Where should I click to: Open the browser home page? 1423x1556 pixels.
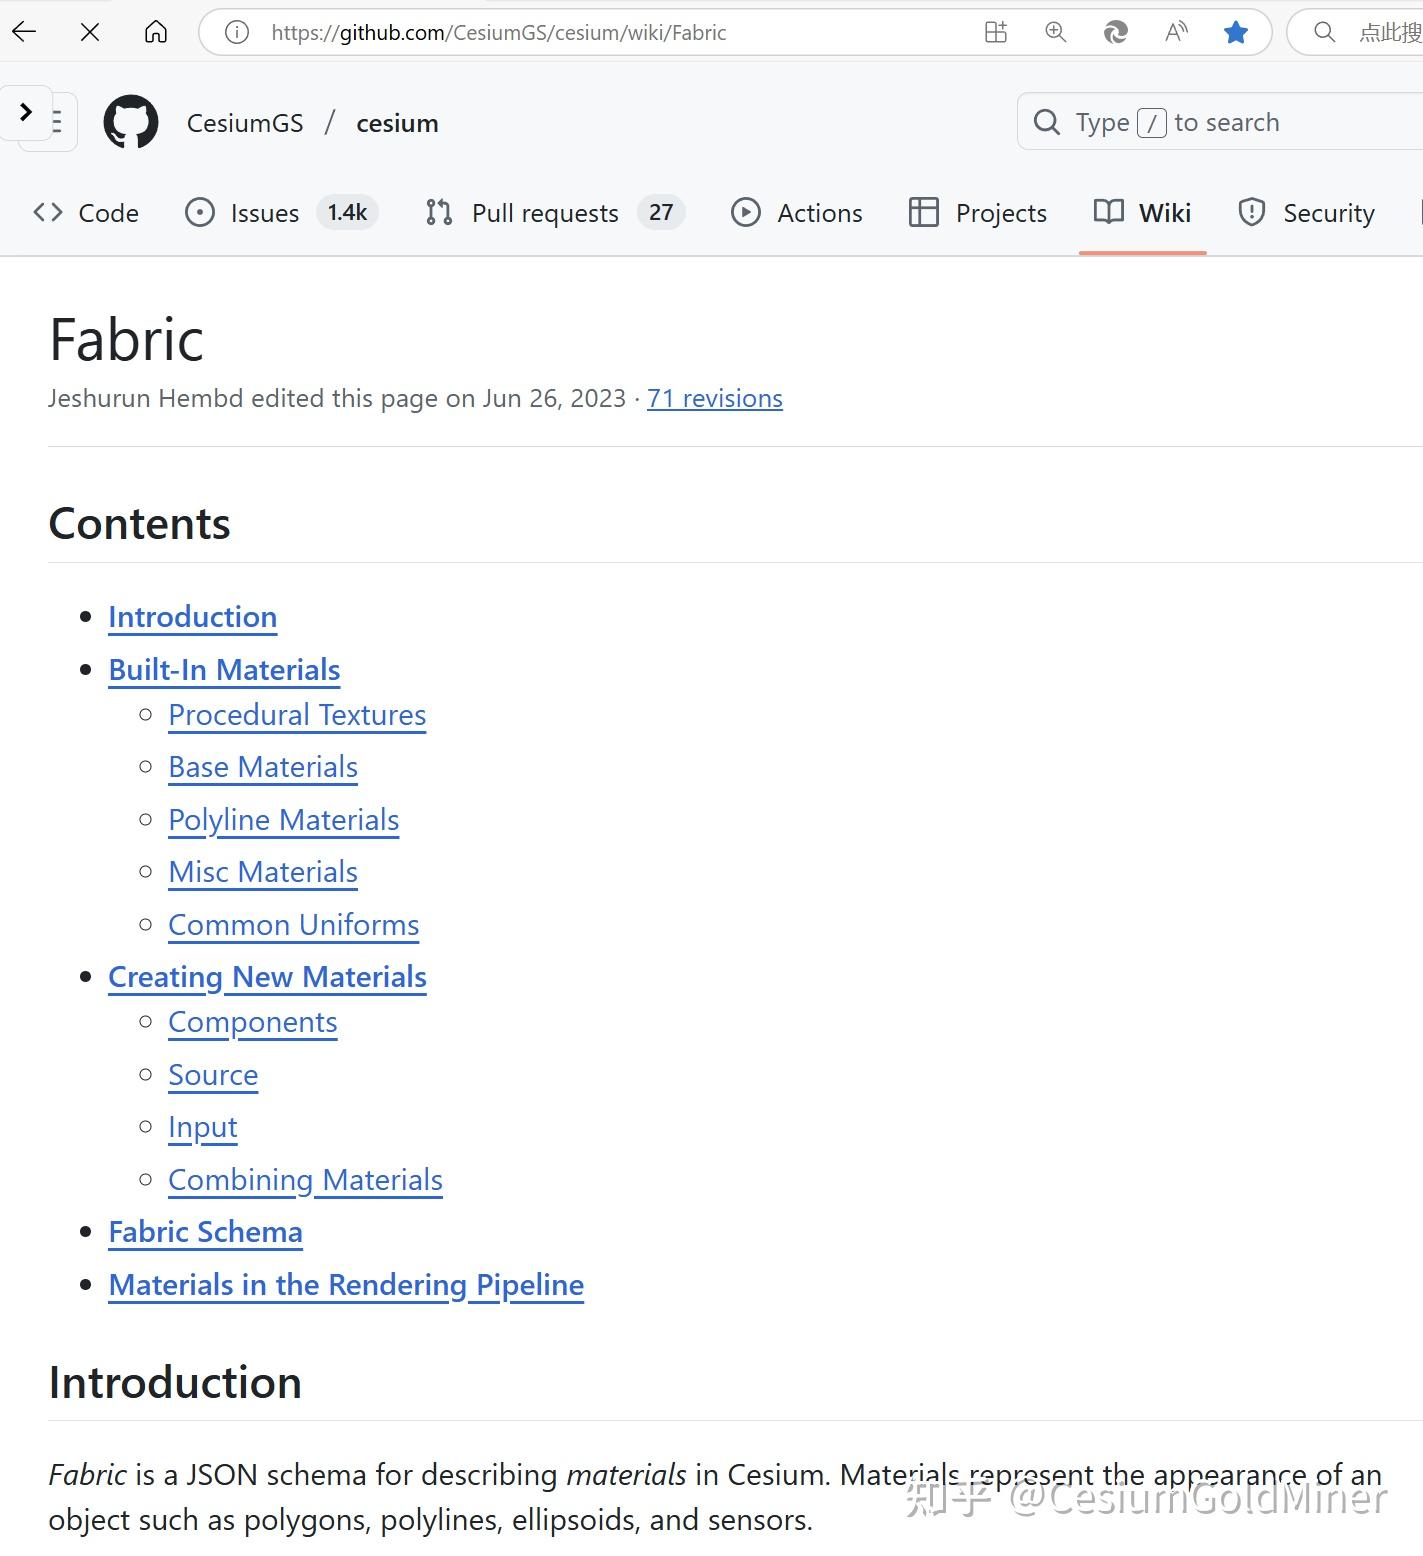tap(156, 32)
